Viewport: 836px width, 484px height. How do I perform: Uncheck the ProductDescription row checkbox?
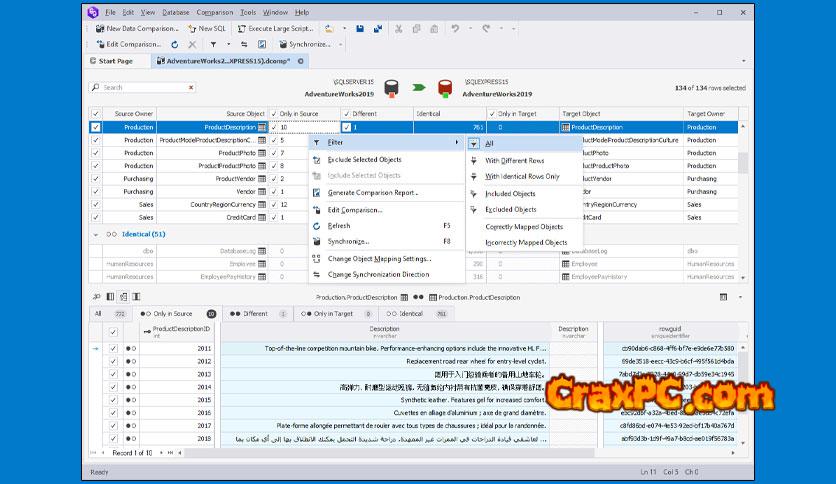coord(96,128)
